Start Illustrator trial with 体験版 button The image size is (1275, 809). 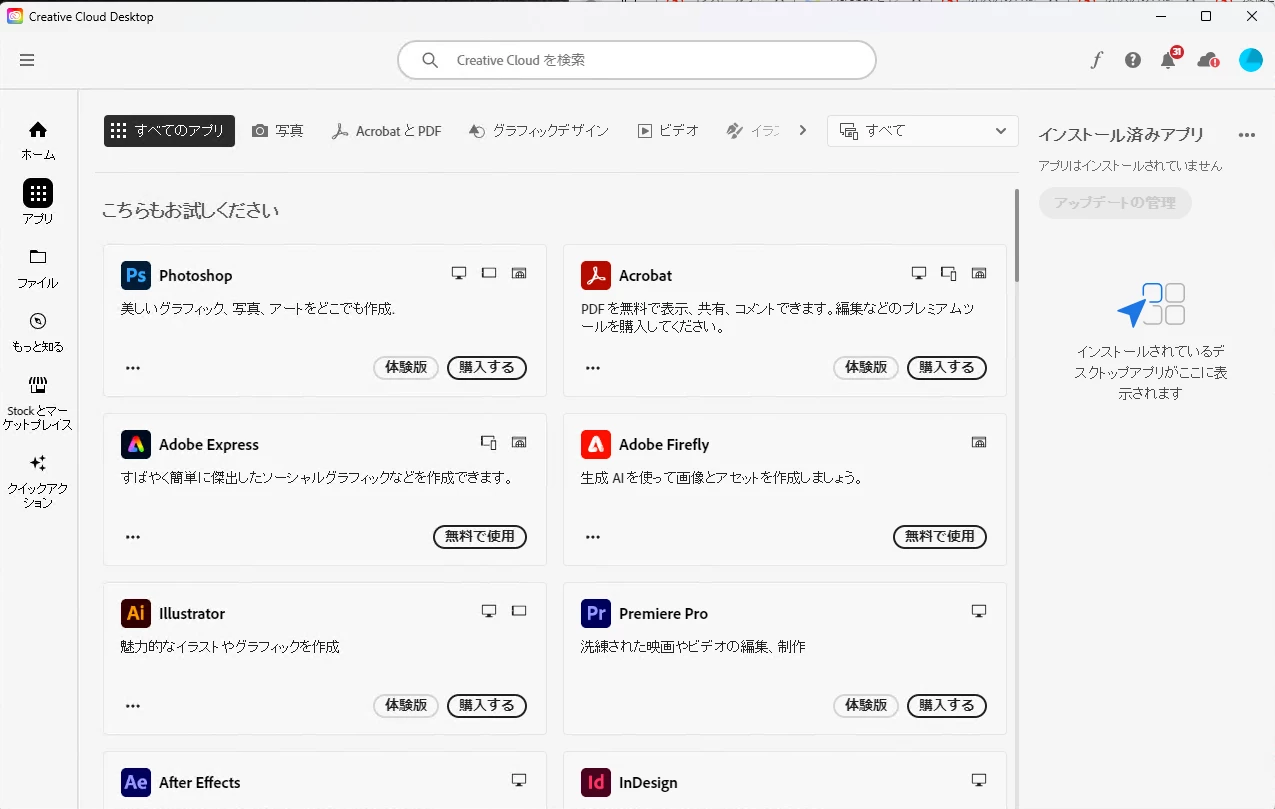click(406, 705)
